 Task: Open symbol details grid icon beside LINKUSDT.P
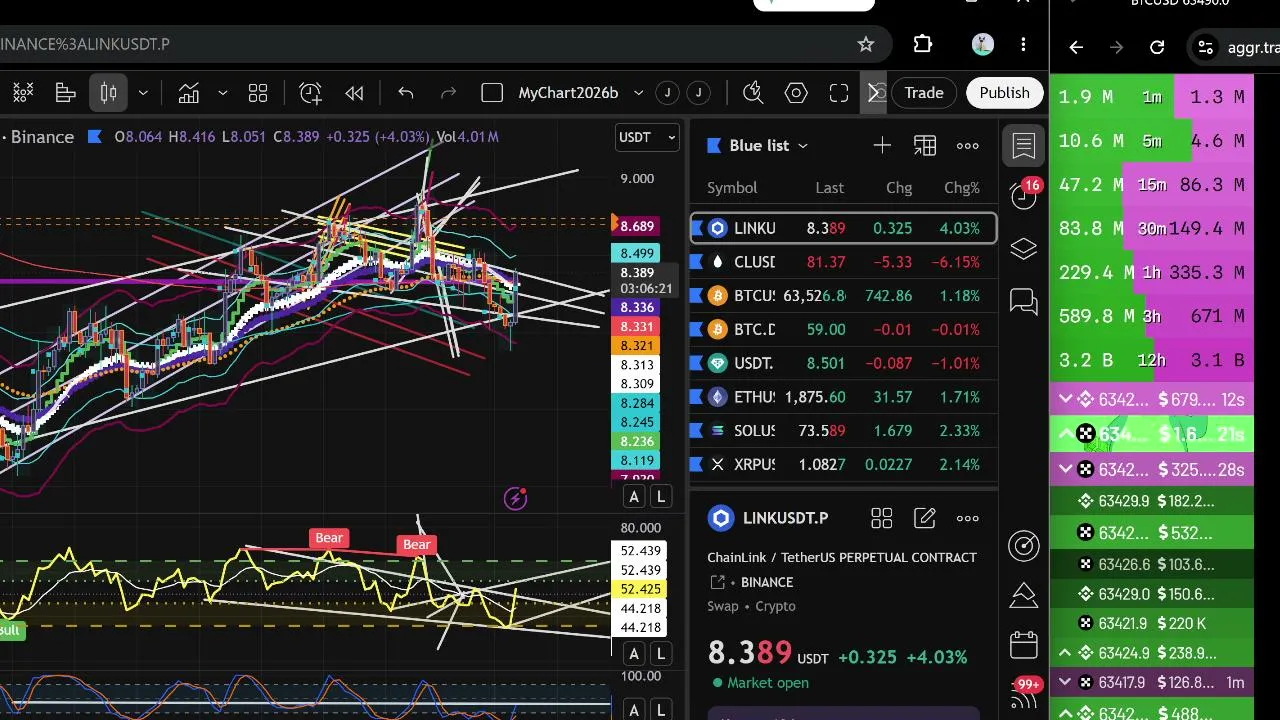coord(882,518)
